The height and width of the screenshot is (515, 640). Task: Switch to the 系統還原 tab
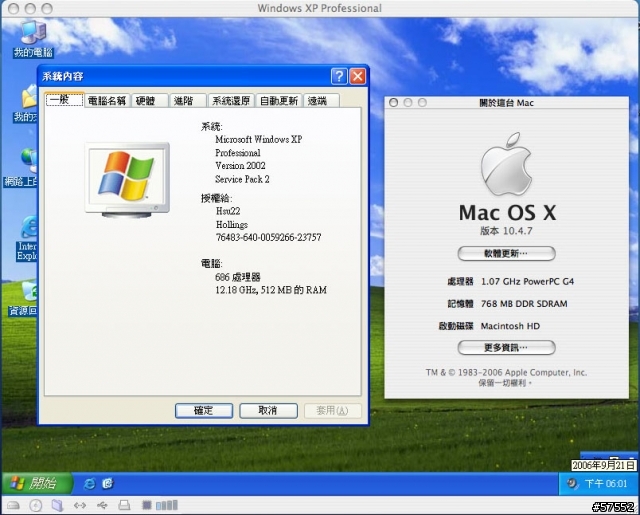(x=231, y=101)
